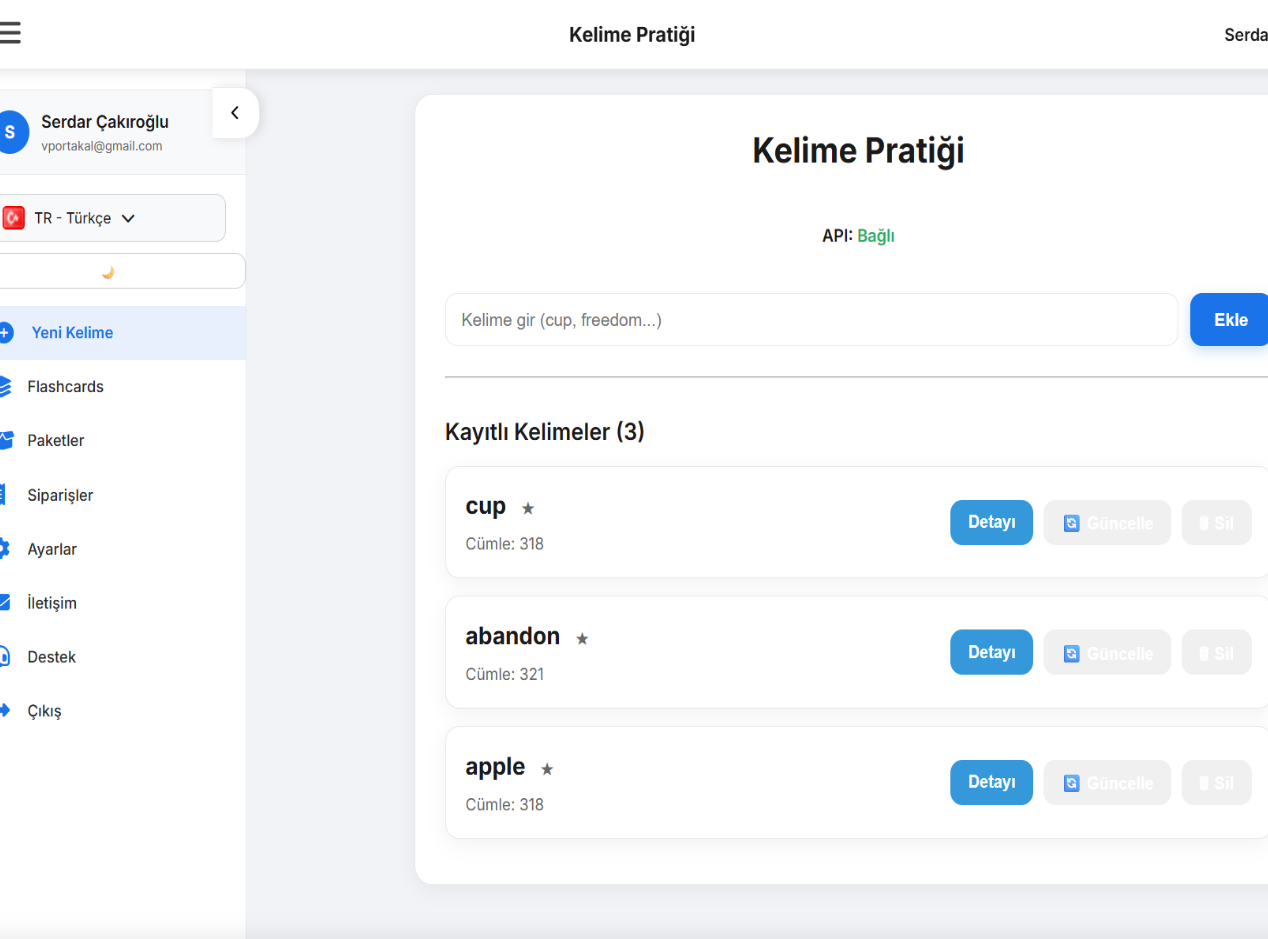This screenshot has height=939, width=1268.
Task: Toggle favorite star next to abandon
Action: click(x=582, y=639)
